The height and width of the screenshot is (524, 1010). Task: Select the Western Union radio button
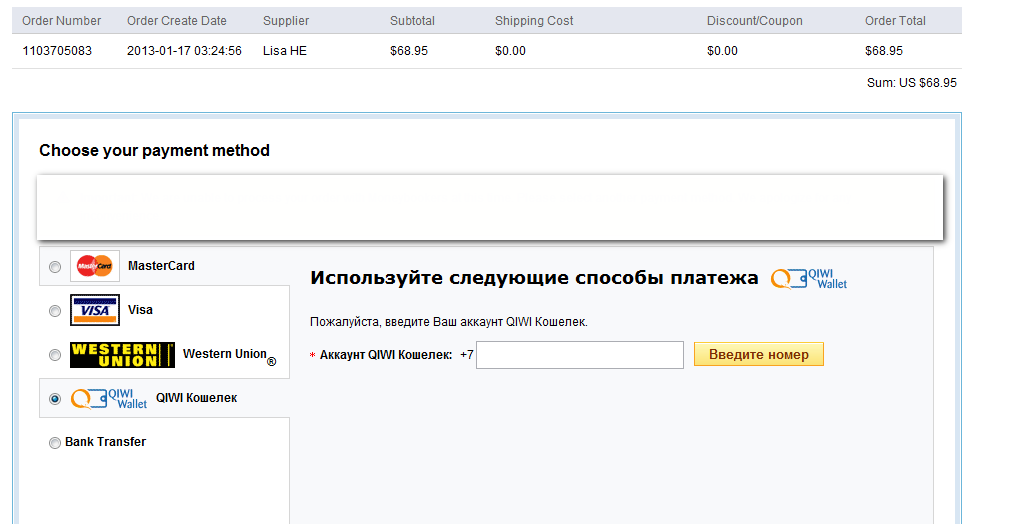click(55, 355)
